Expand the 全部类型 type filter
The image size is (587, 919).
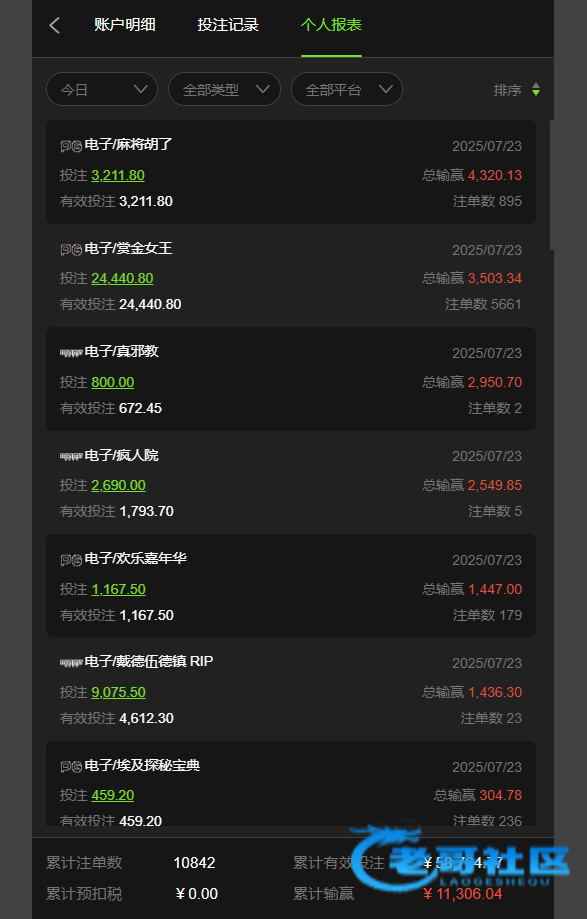tap(224, 89)
